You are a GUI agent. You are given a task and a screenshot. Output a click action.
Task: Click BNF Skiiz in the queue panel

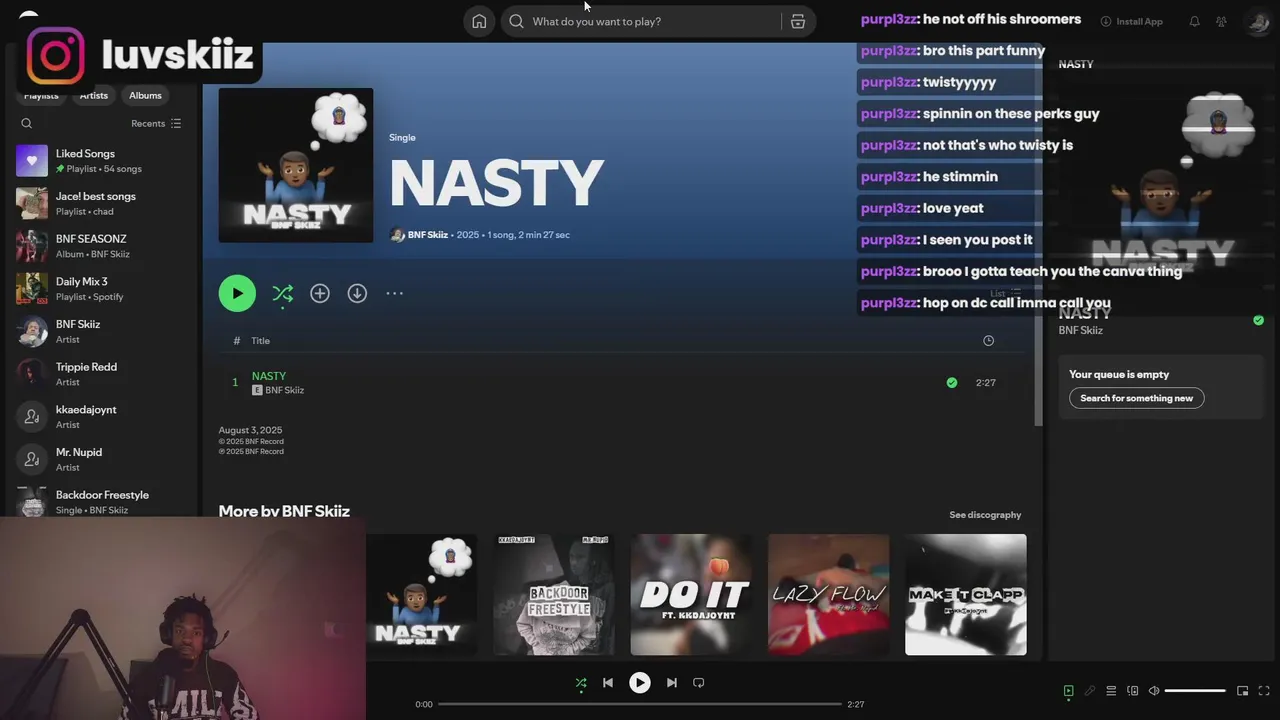click(x=1081, y=330)
